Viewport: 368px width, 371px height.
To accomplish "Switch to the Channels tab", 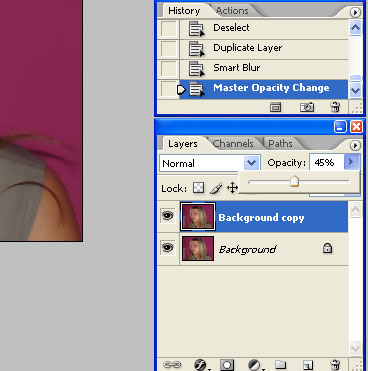I will click(x=233, y=144).
